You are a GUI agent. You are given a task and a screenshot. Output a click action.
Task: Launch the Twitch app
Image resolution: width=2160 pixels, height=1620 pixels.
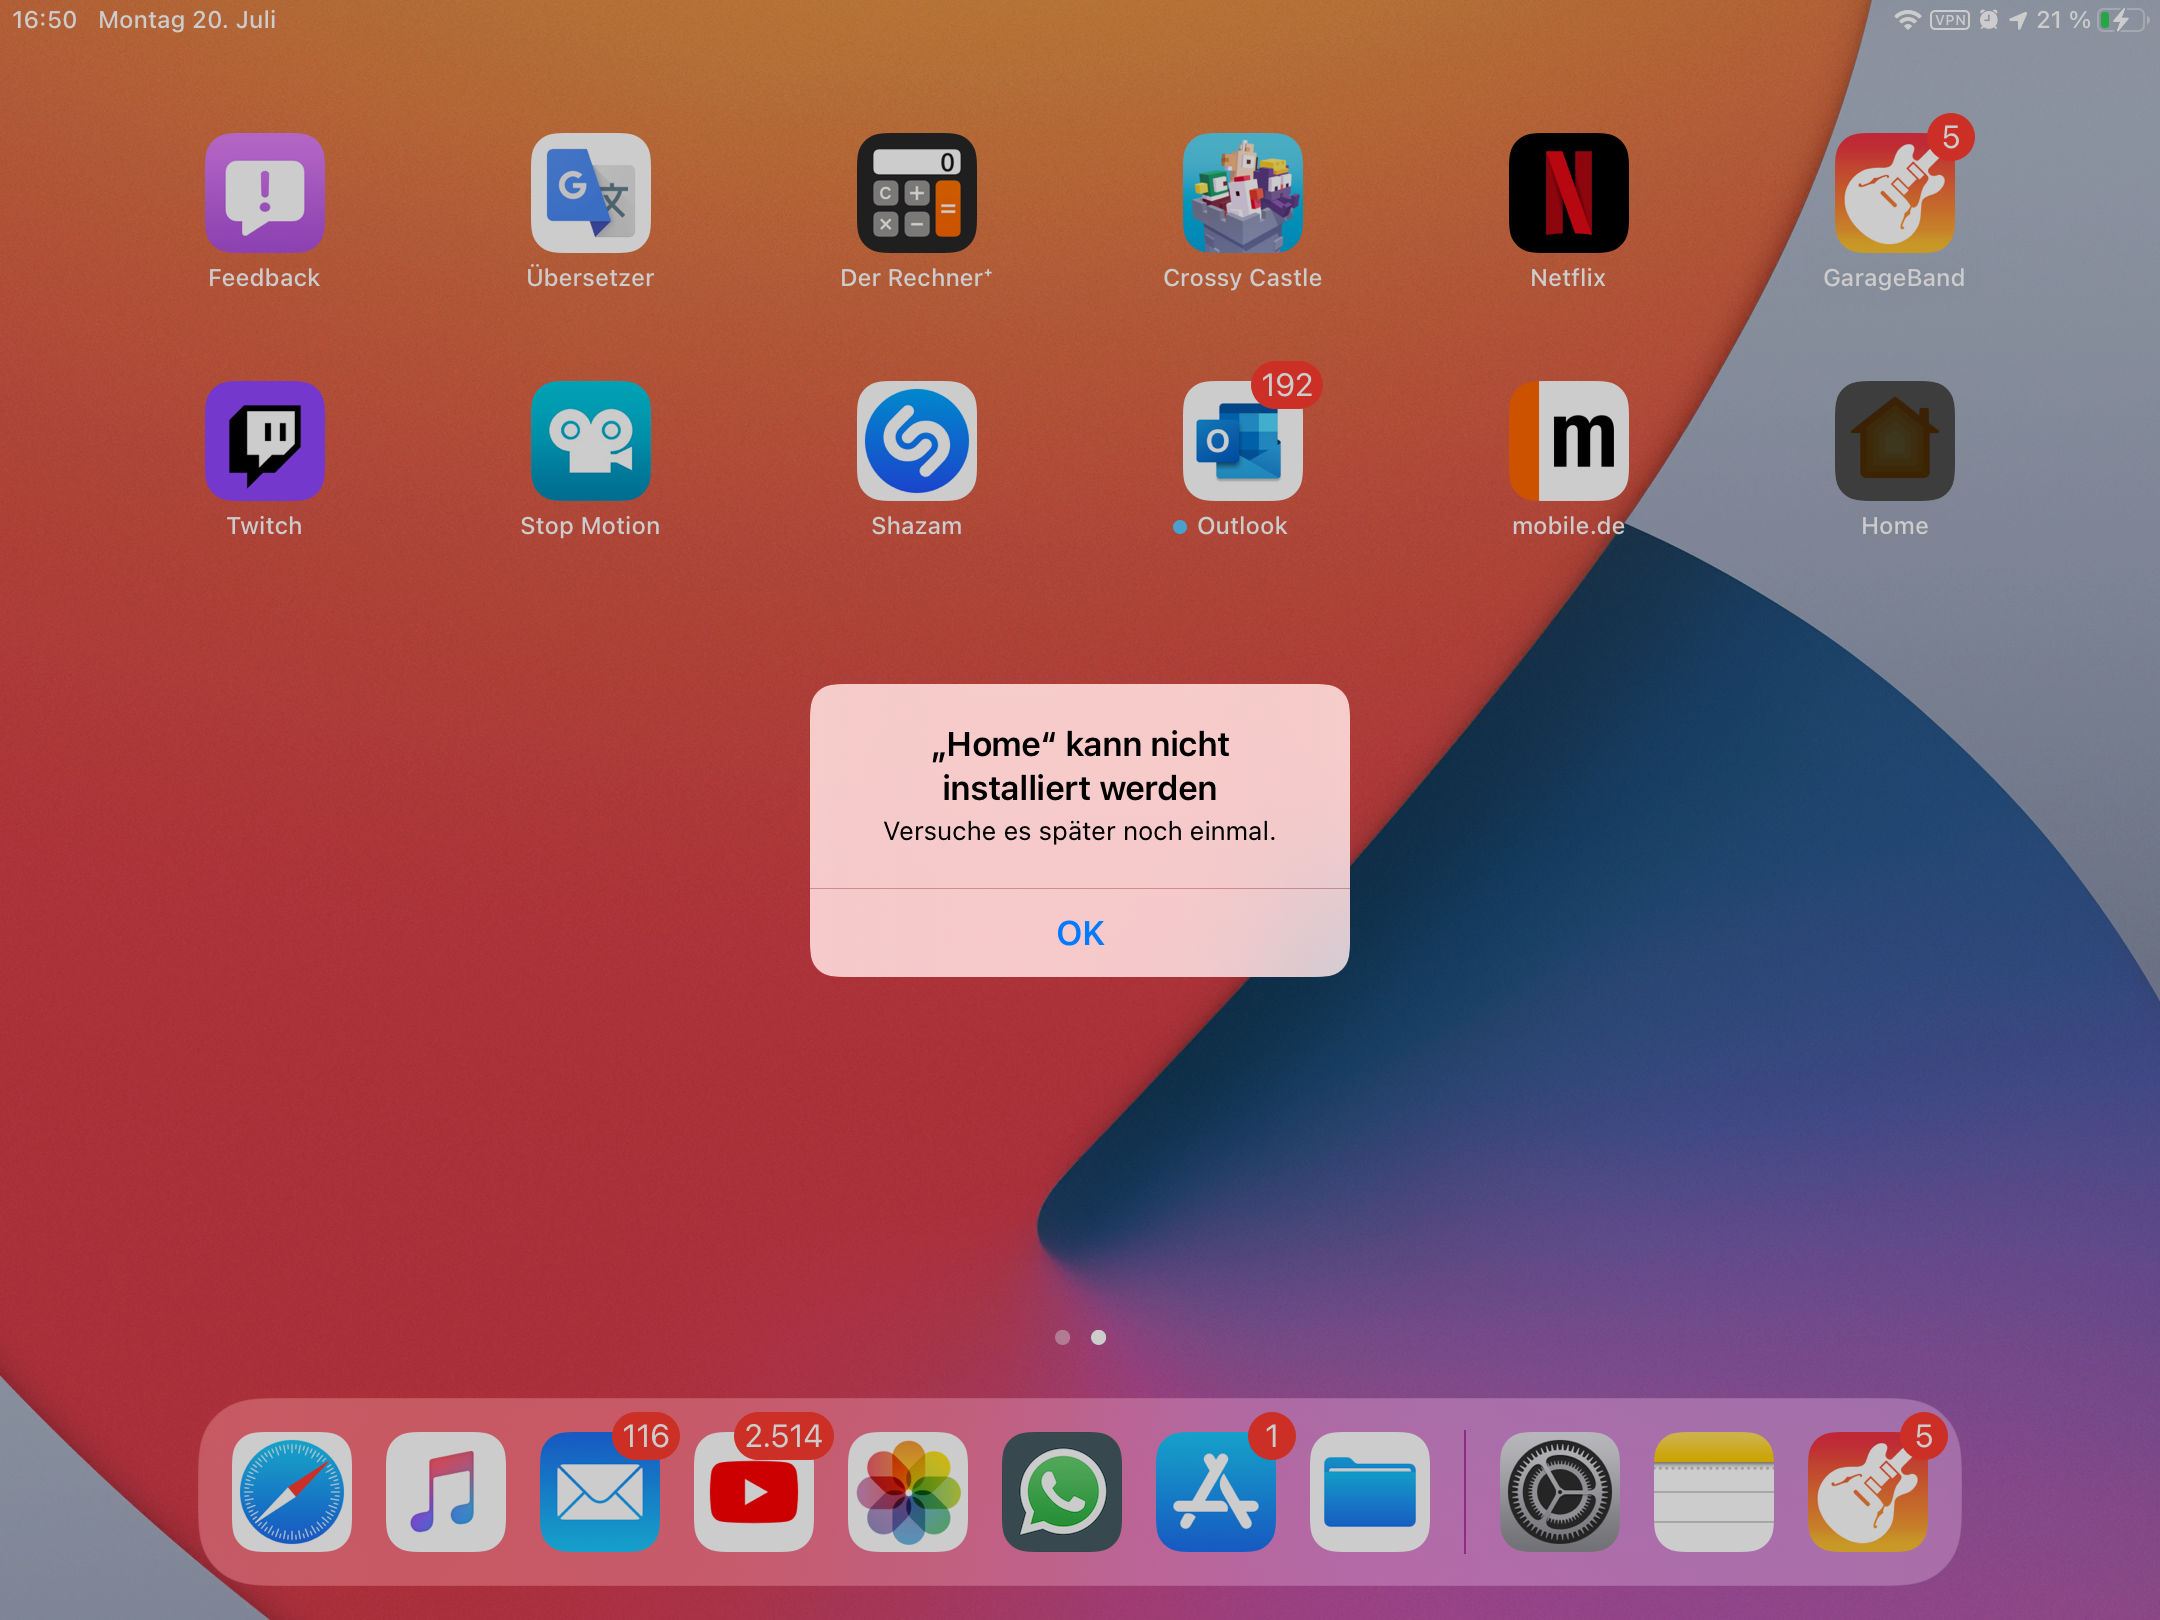tap(265, 441)
